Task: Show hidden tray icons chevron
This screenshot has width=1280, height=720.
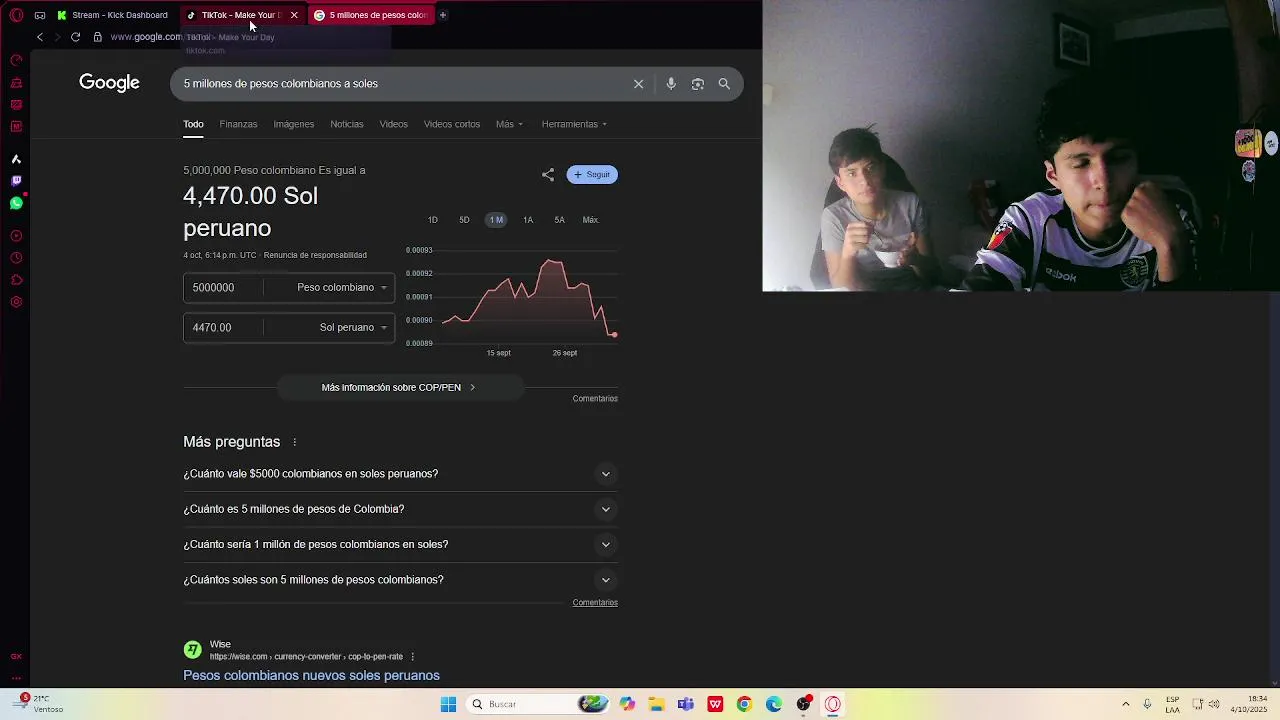Action: click(x=1126, y=704)
